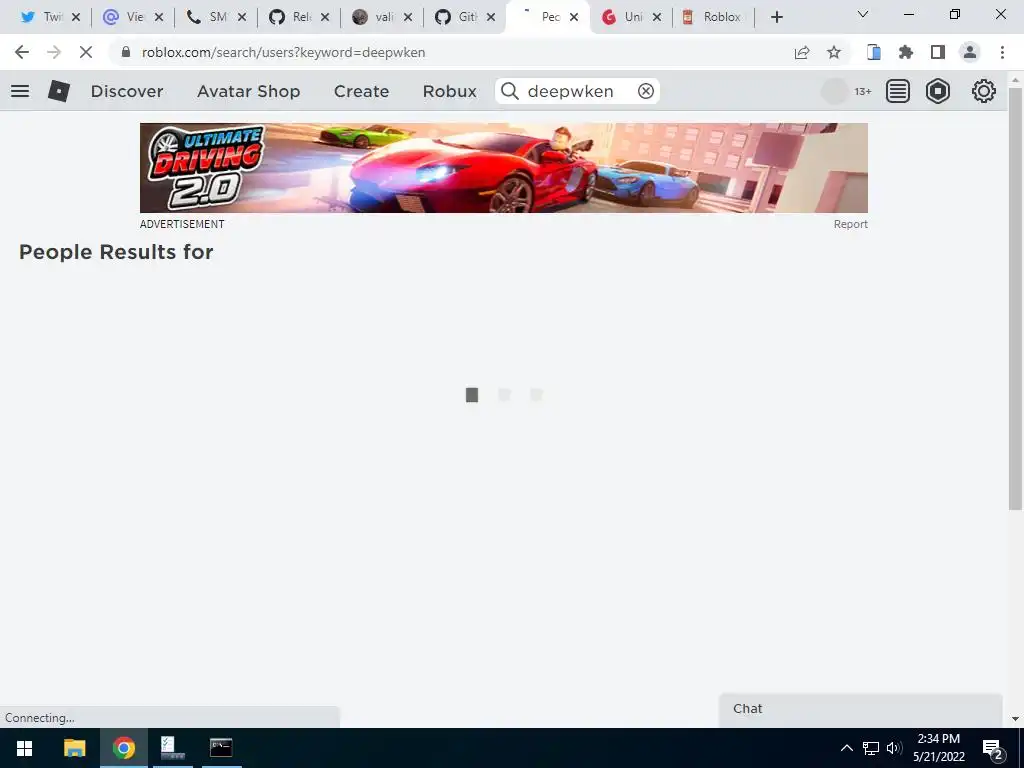Click the Roblox logo home icon
The width and height of the screenshot is (1024, 768).
coord(59,91)
